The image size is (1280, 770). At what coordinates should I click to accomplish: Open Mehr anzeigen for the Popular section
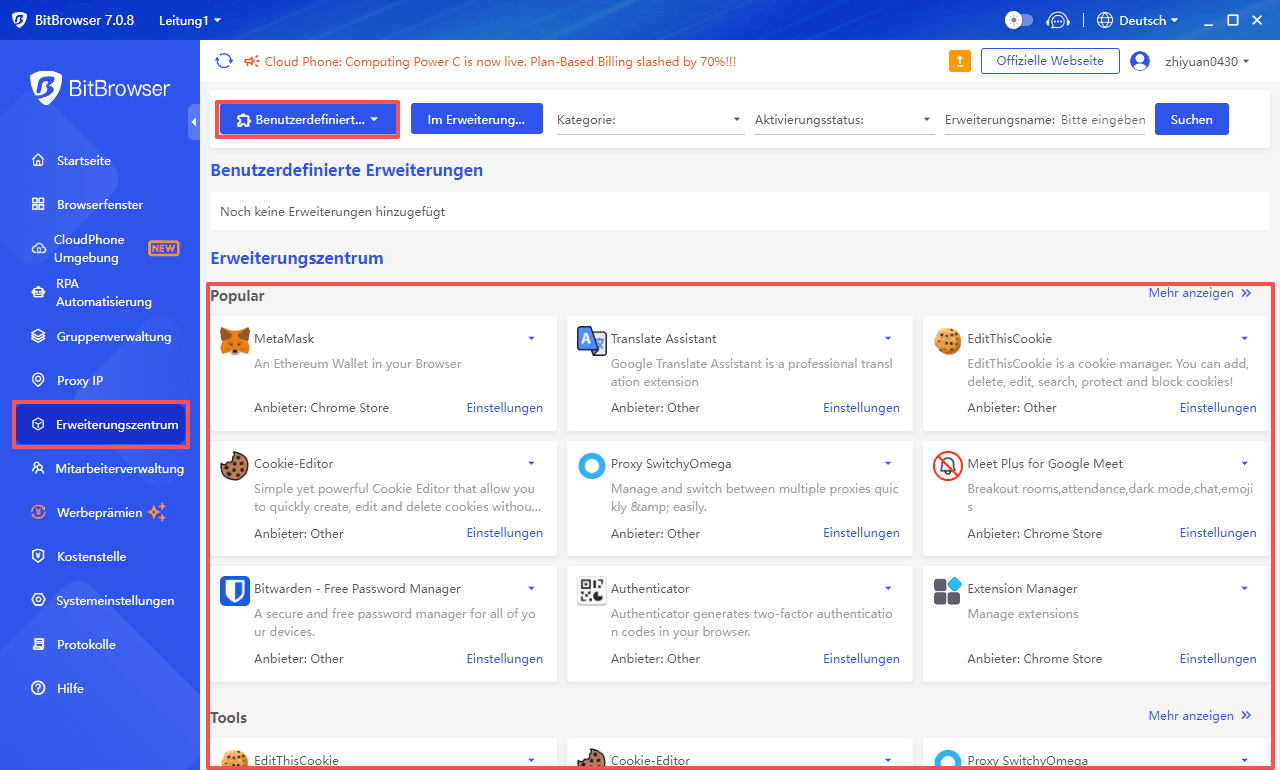[x=1200, y=292]
